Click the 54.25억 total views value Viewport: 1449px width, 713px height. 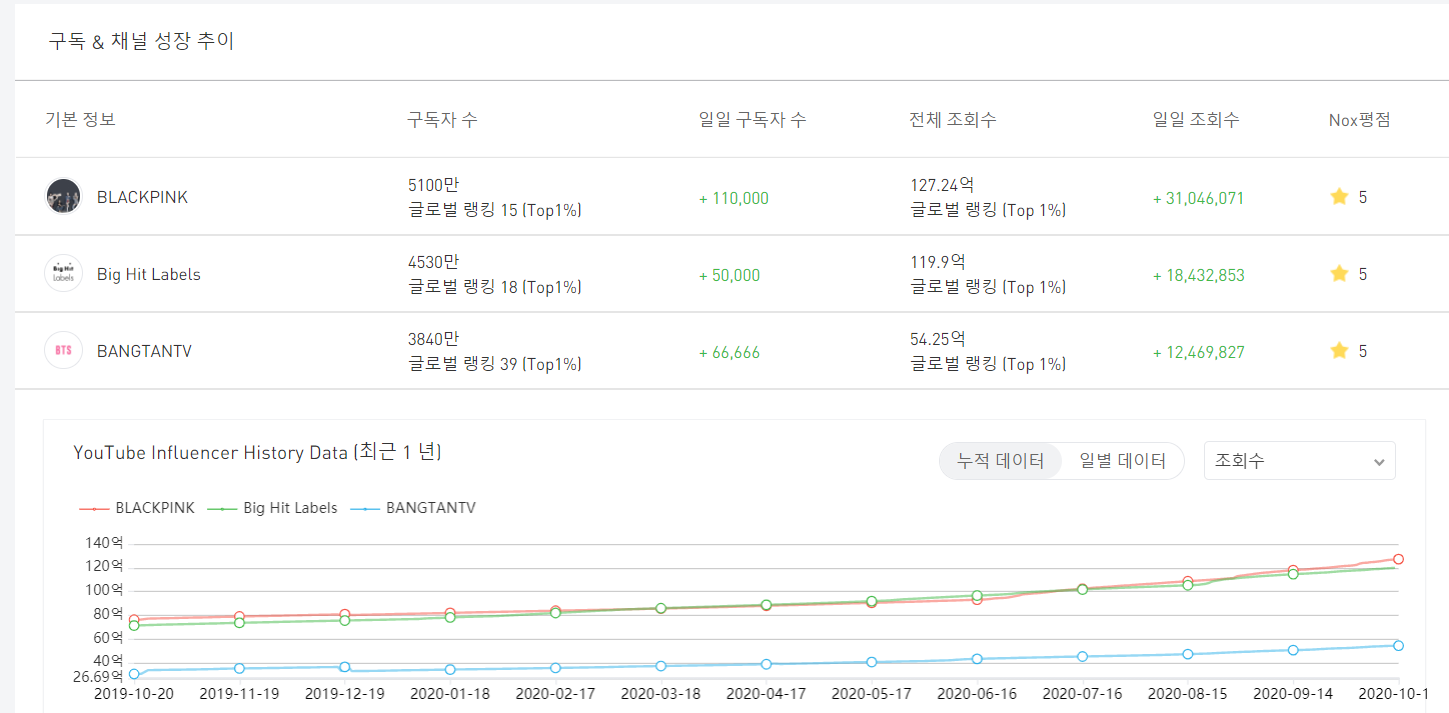coord(937,339)
